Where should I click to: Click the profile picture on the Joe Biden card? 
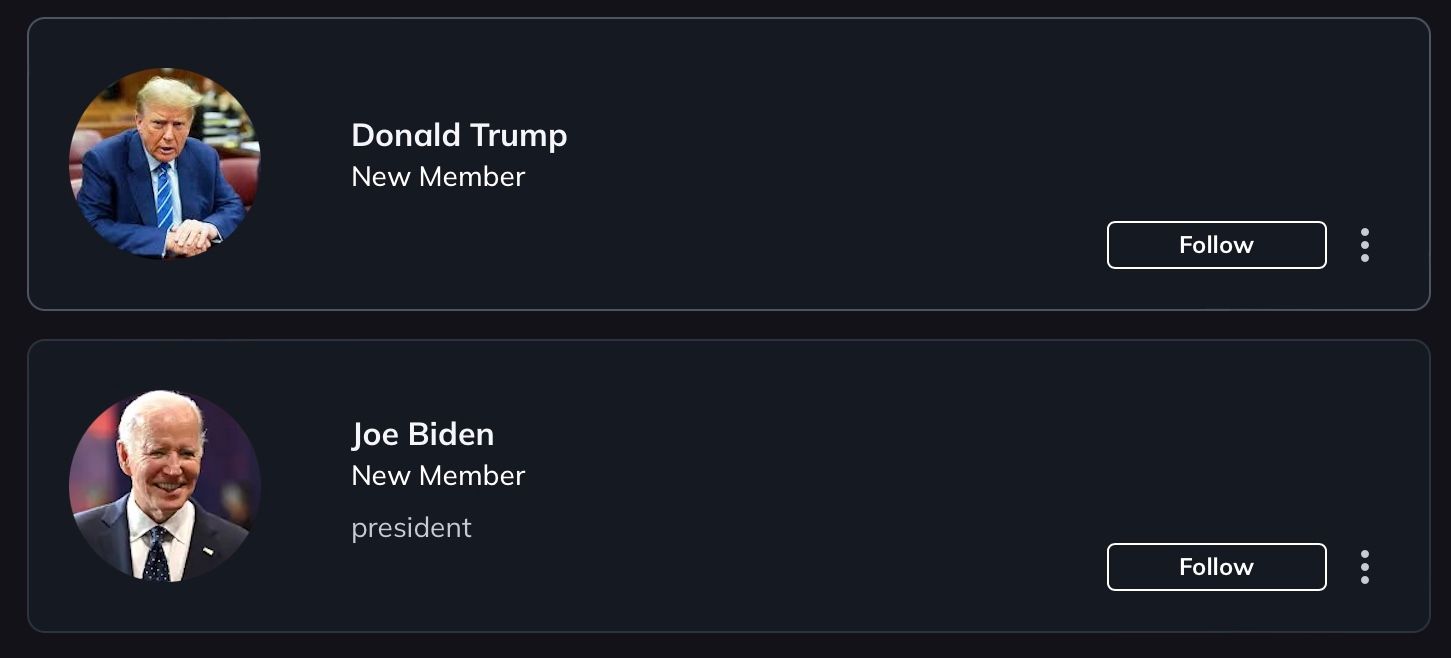point(165,486)
